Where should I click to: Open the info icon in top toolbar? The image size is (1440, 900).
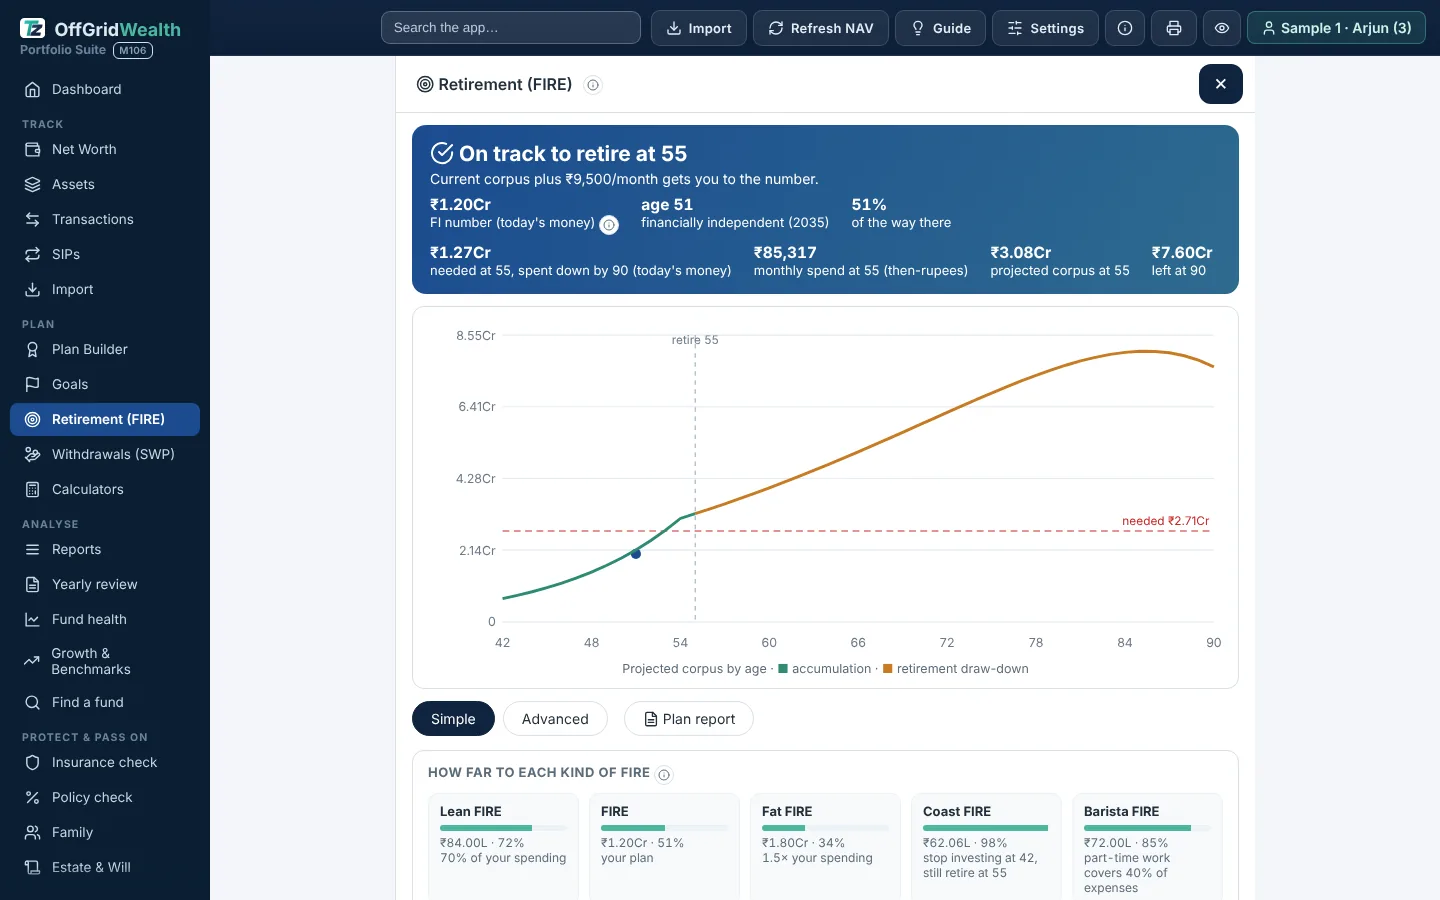click(1125, 28)
